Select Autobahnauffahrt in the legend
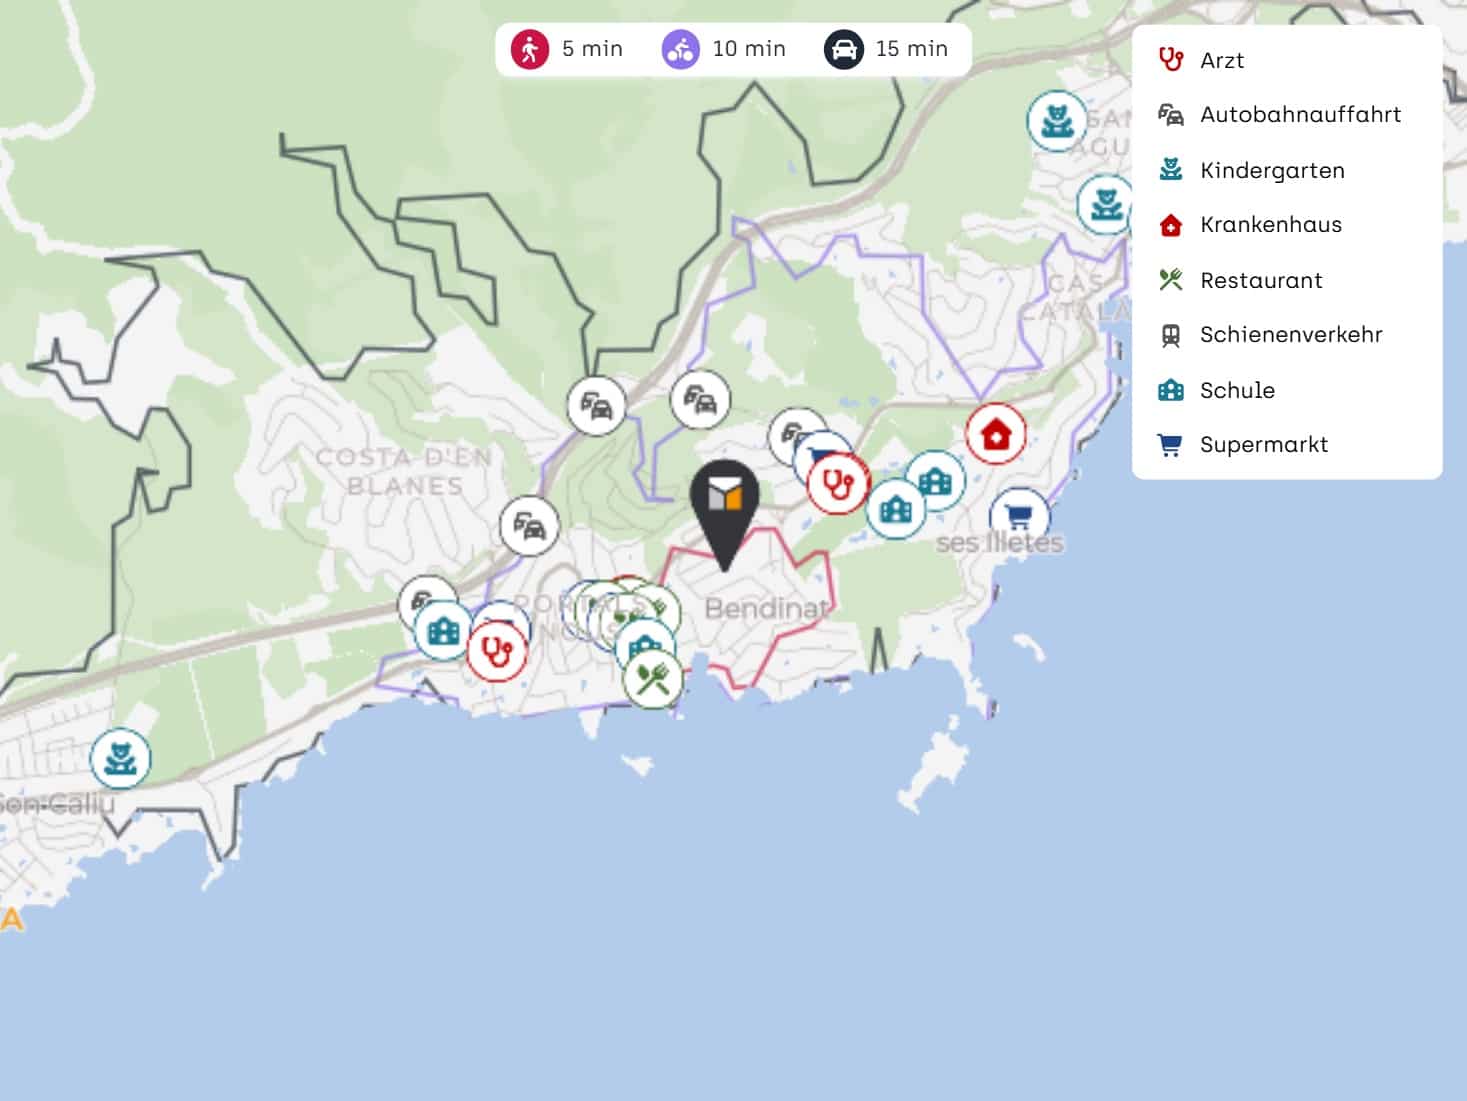The image size is (1467, 1101). pos(1279,115)
